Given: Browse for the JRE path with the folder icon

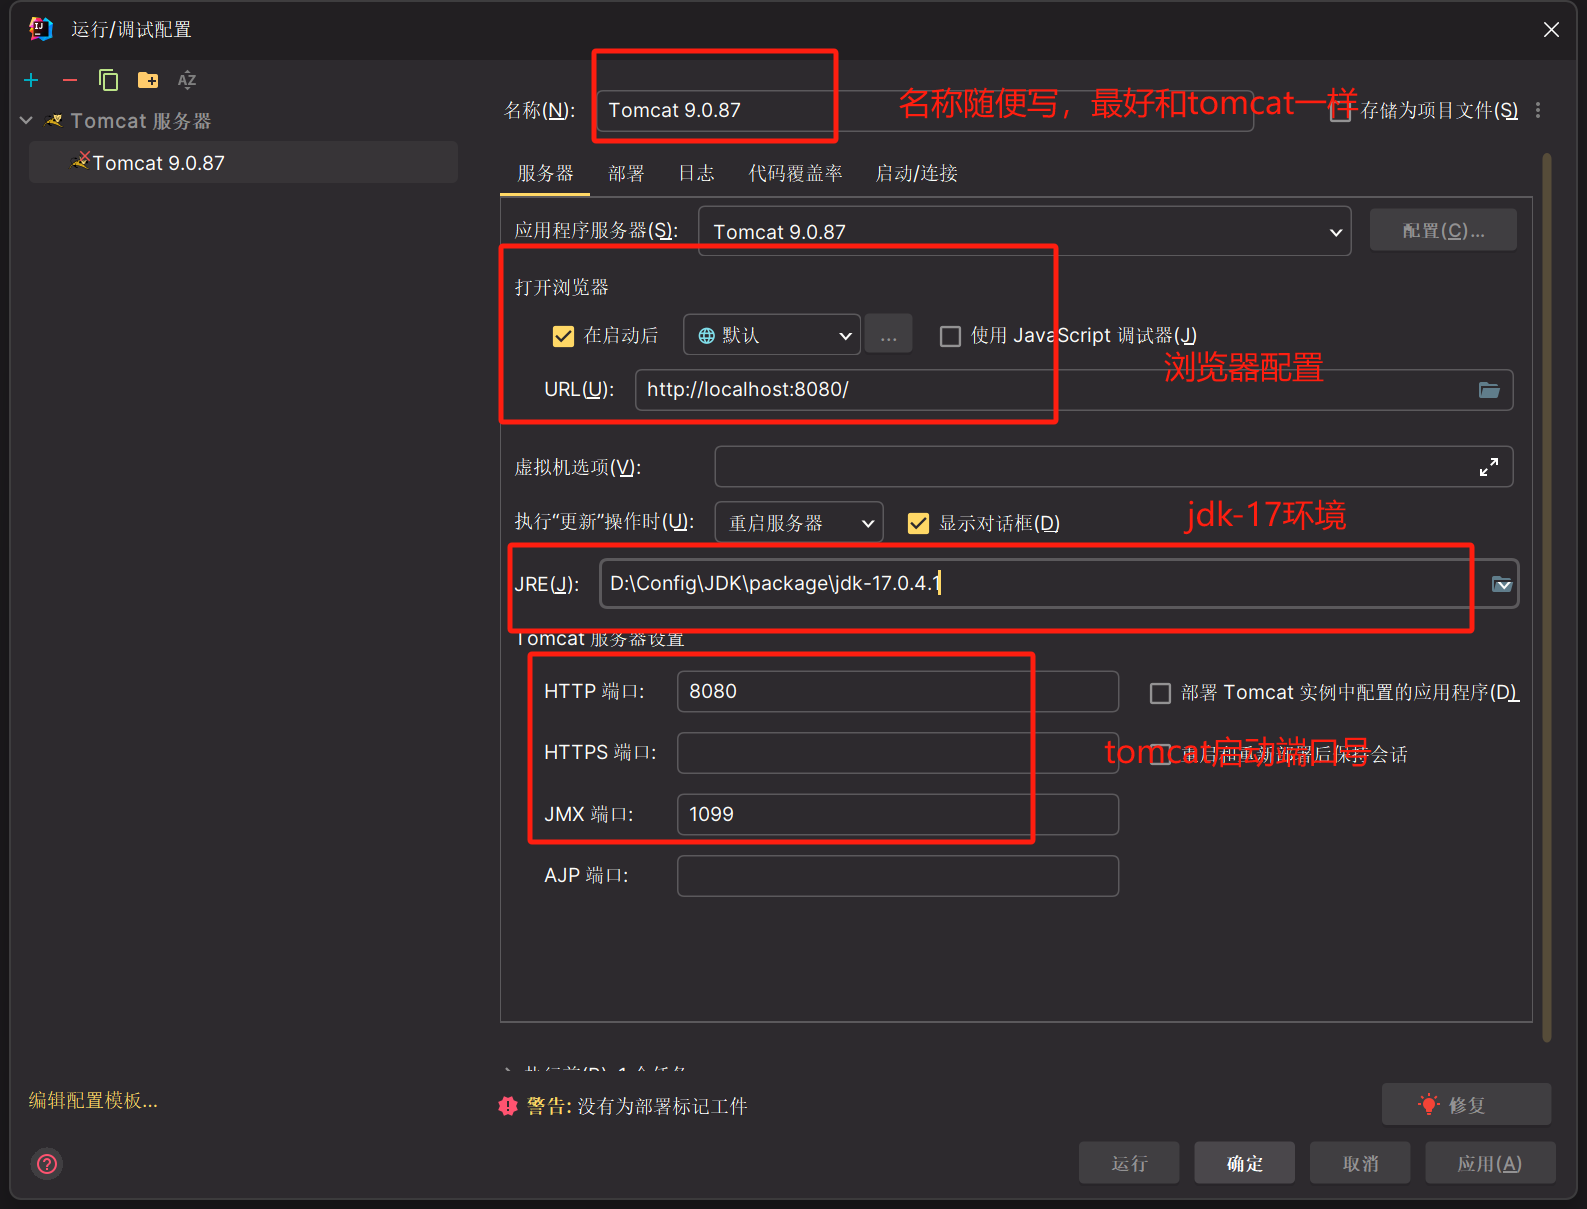Looking at the screenshot, I should (x=1502, y=584).
